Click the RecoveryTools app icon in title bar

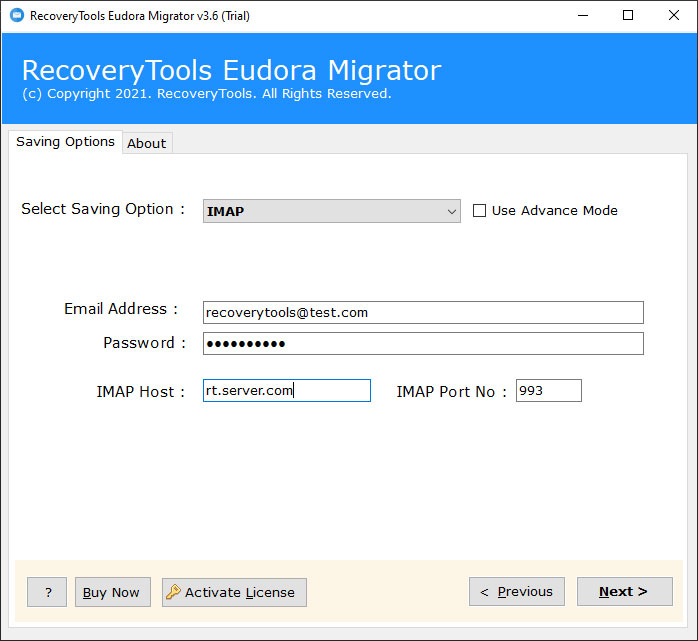point(17,16)
